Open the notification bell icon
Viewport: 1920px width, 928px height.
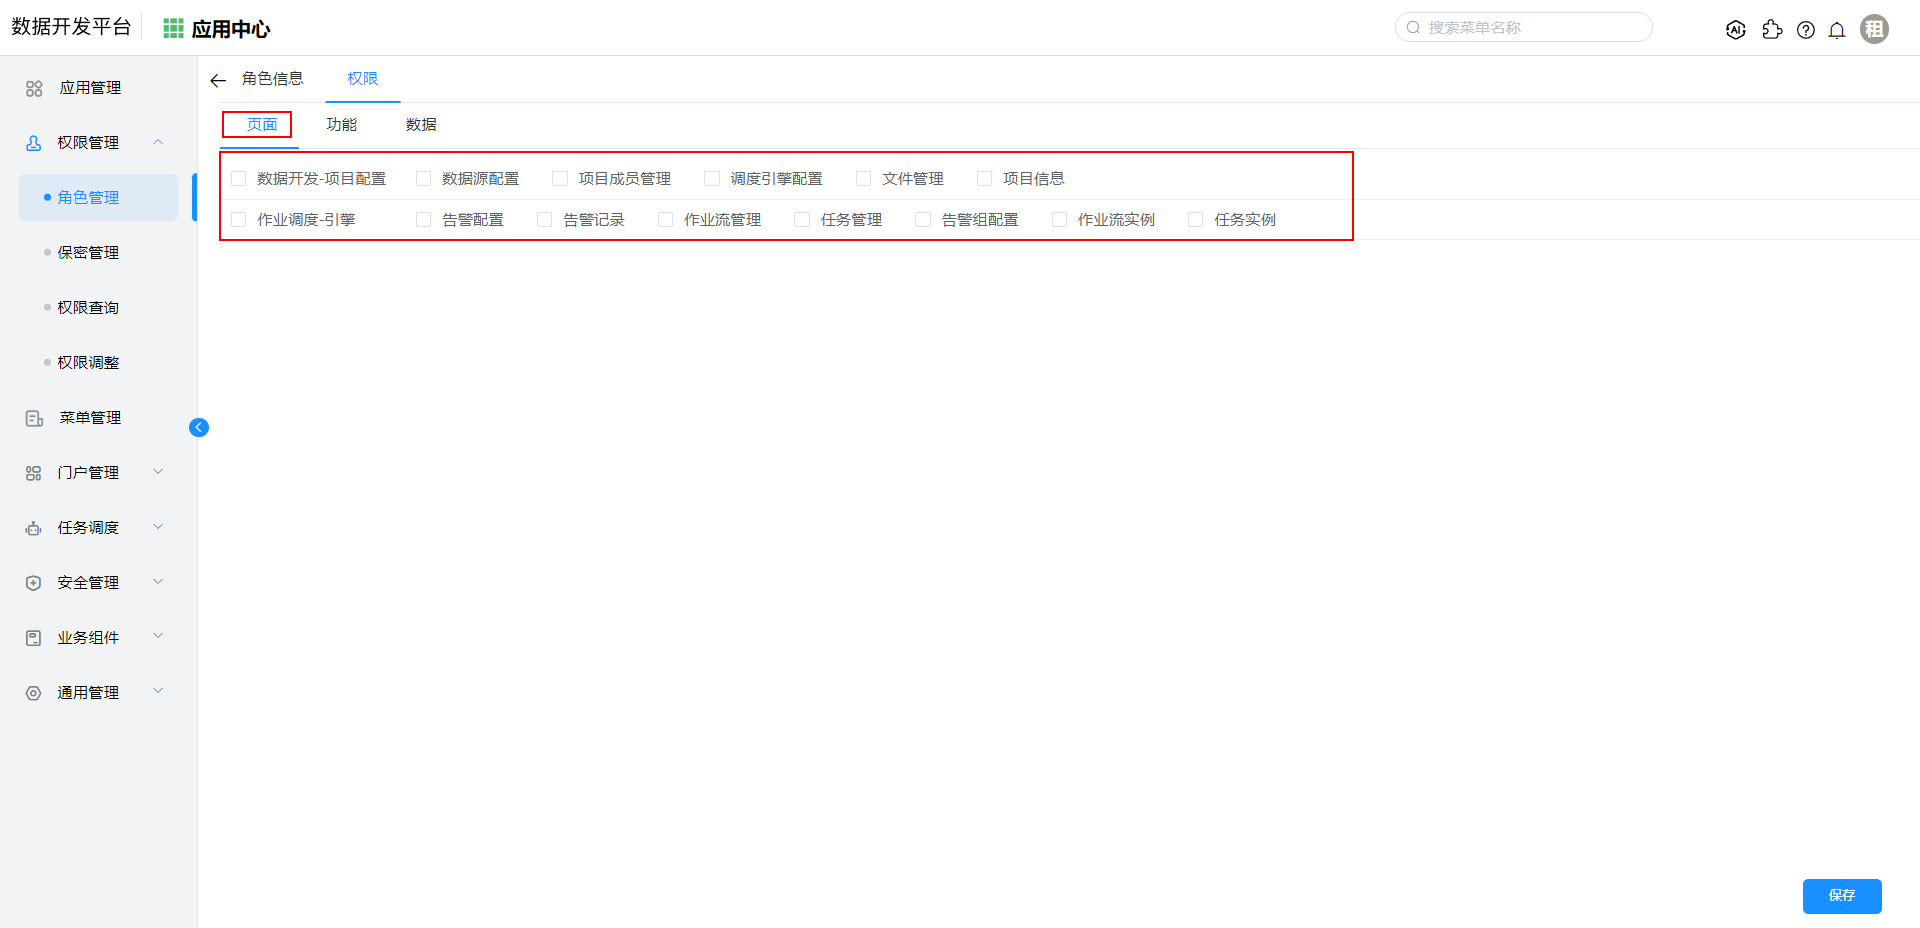(x=1836, y=30)
